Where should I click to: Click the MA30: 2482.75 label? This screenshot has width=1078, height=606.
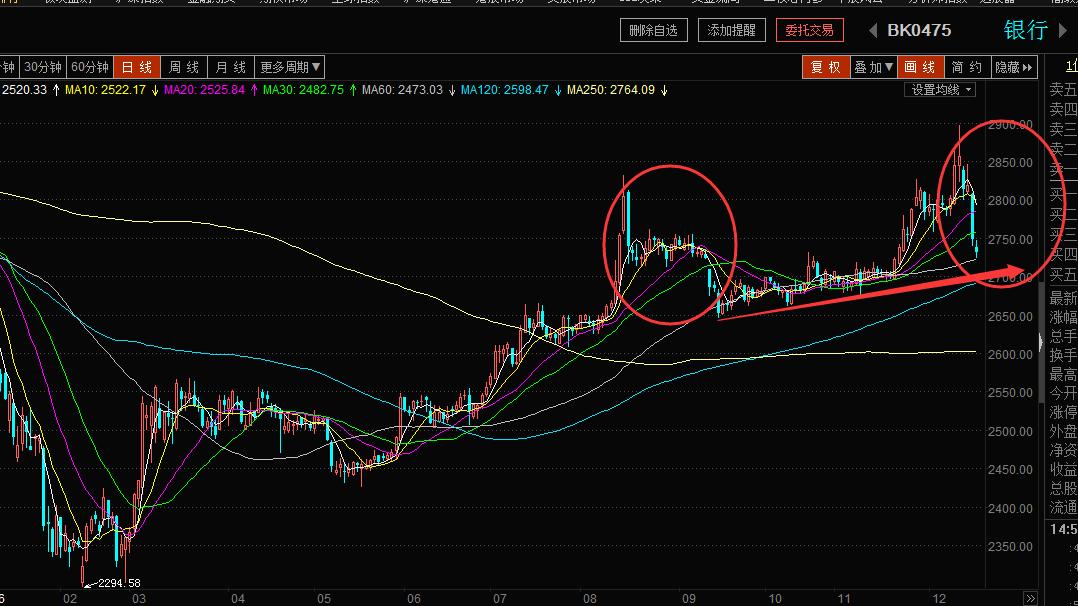coord(303,90)
